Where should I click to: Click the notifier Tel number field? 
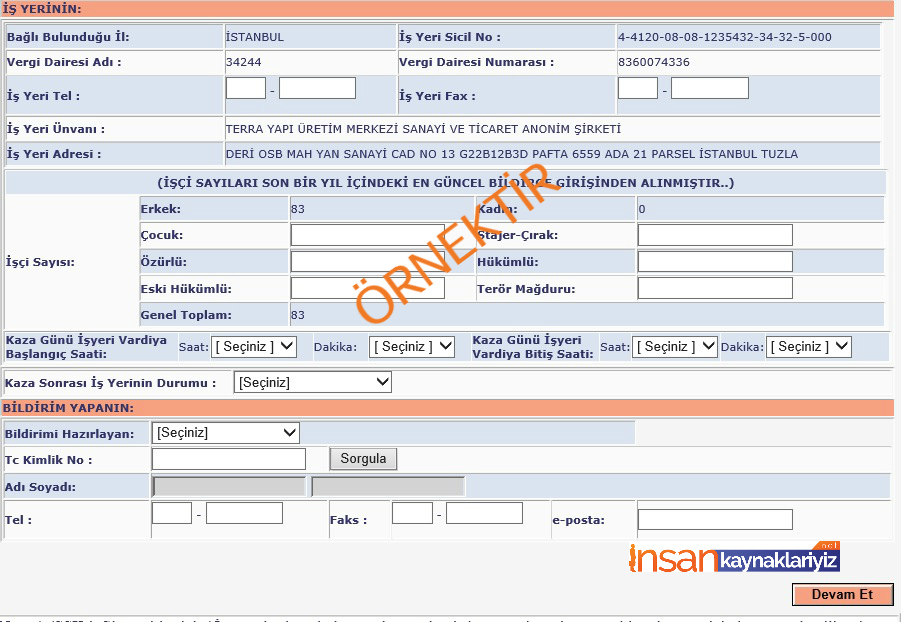point(244,513)
